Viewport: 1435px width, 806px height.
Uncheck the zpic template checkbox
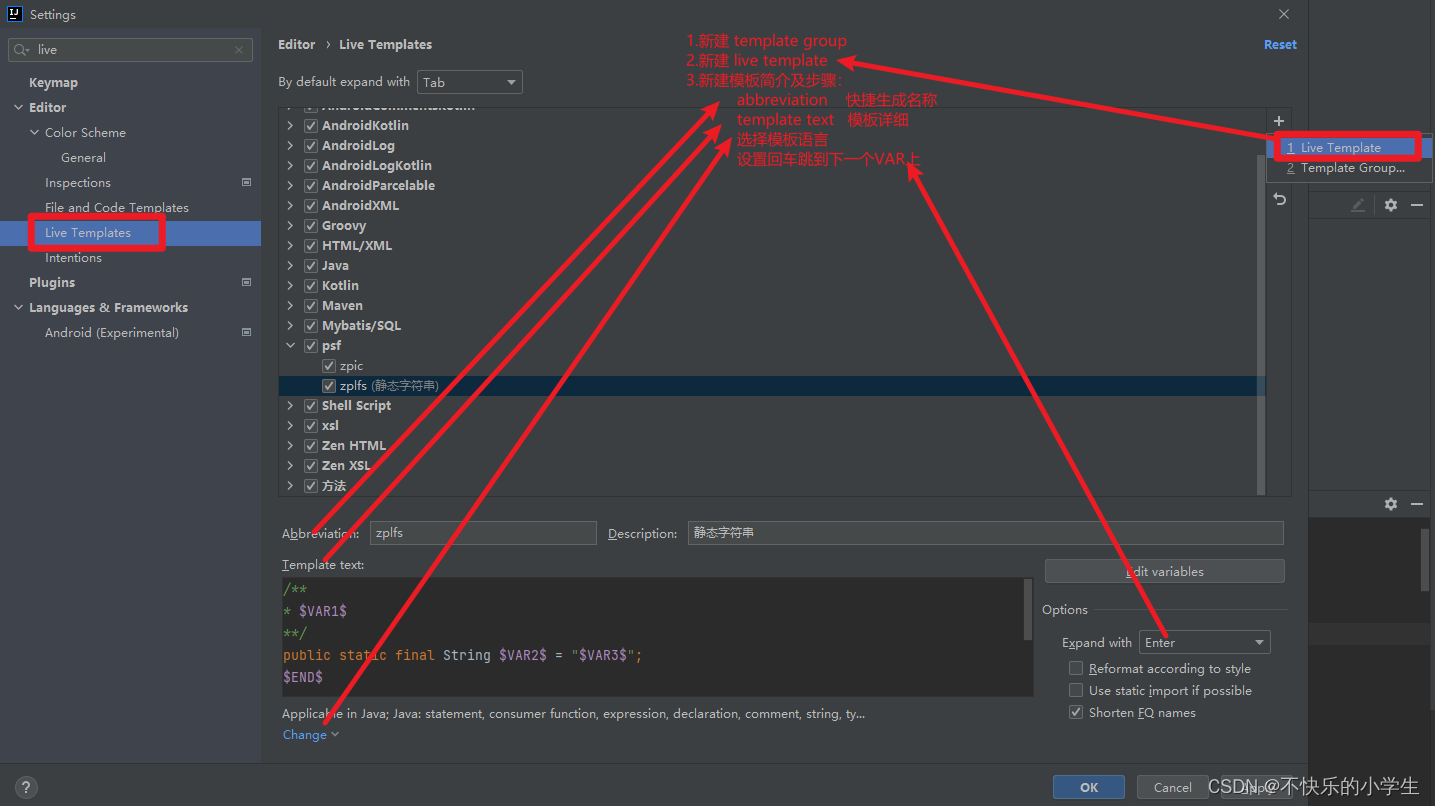pyautogui.click(x=329, y=366)
